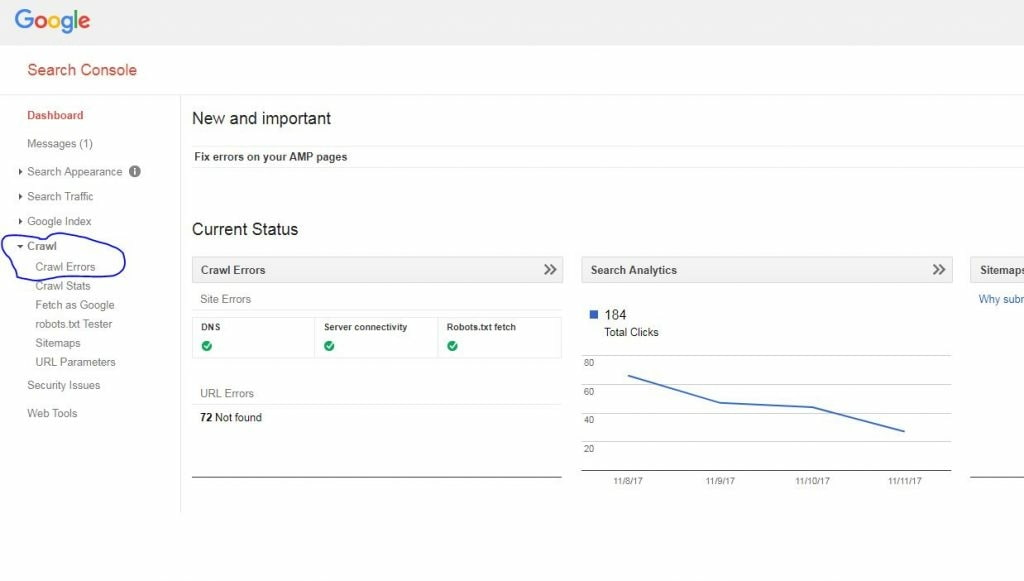Image resolution: width=1024 pixels, height=581 pixels.
Task: Open robots.txt Tester
Action: [74, 324]
